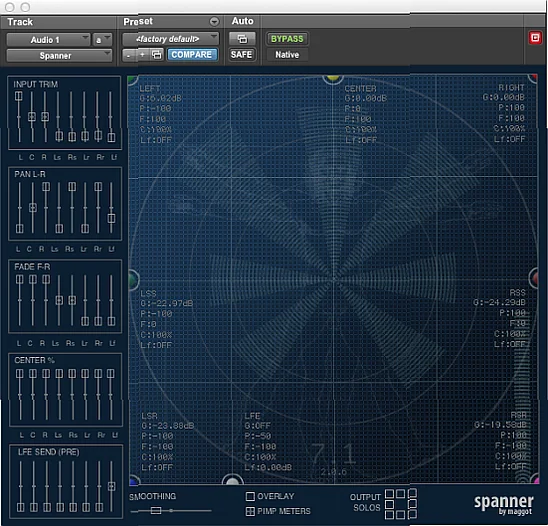
Task: Click the Auto header label
Action: point(243,21)
